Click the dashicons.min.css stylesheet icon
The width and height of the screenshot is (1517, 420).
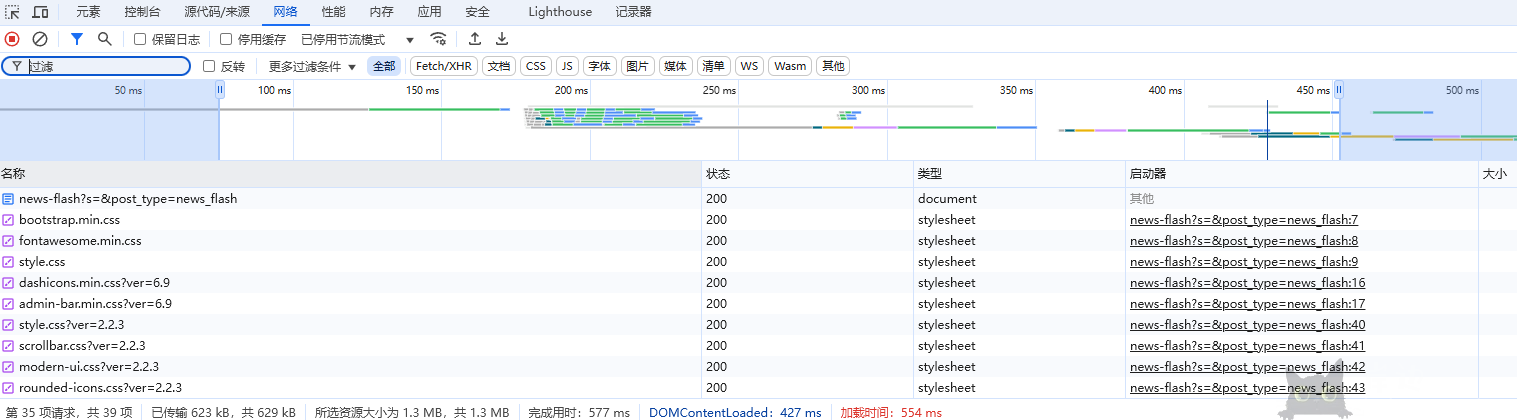[8, 282]
